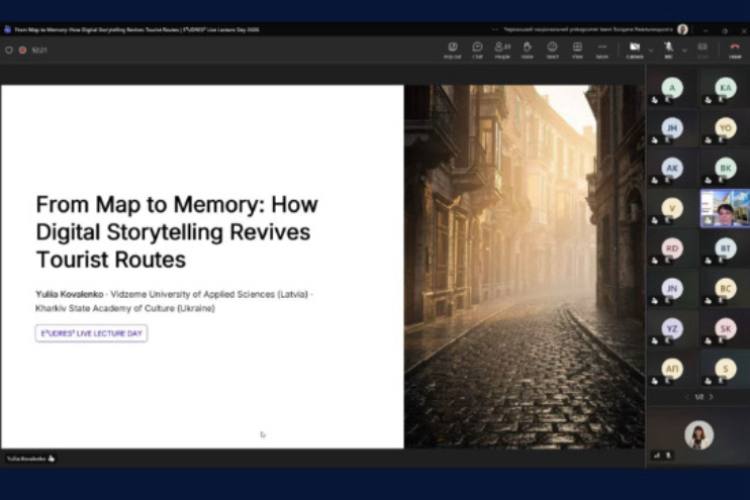The height and width of the screenshot is (500, 750).
Task: Open the People participants list
Action: pos(502,48)
